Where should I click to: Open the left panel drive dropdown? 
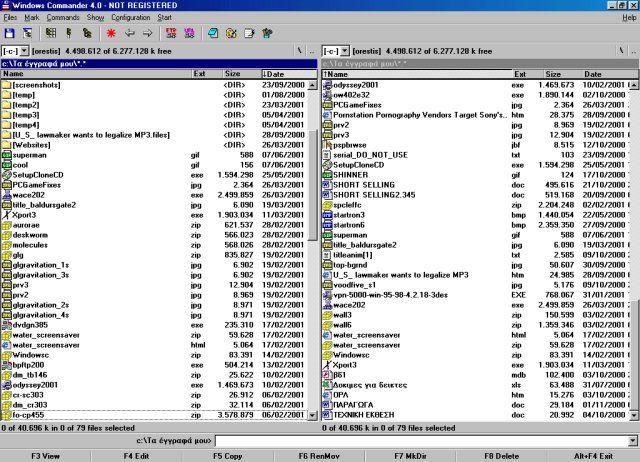[15, 50]
